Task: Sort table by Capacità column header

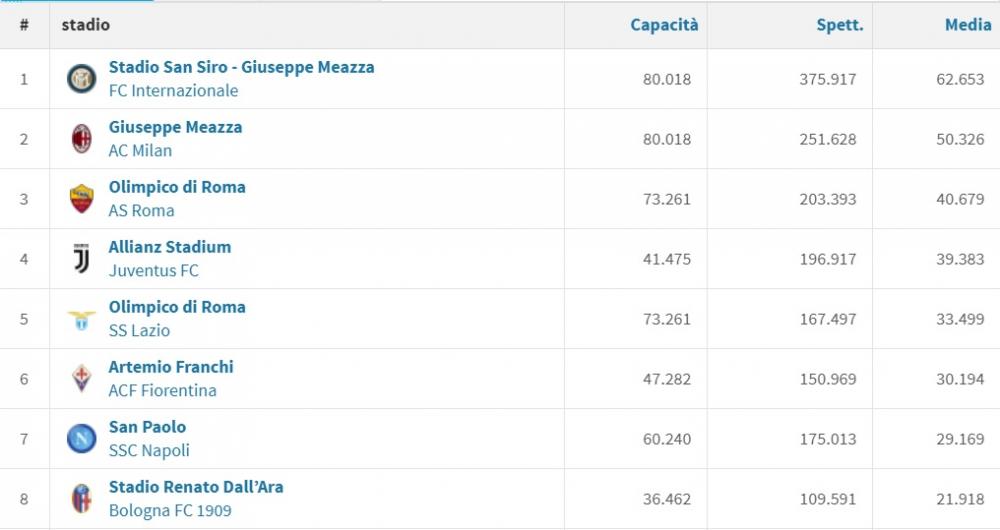Action: [x=664, y=25]
